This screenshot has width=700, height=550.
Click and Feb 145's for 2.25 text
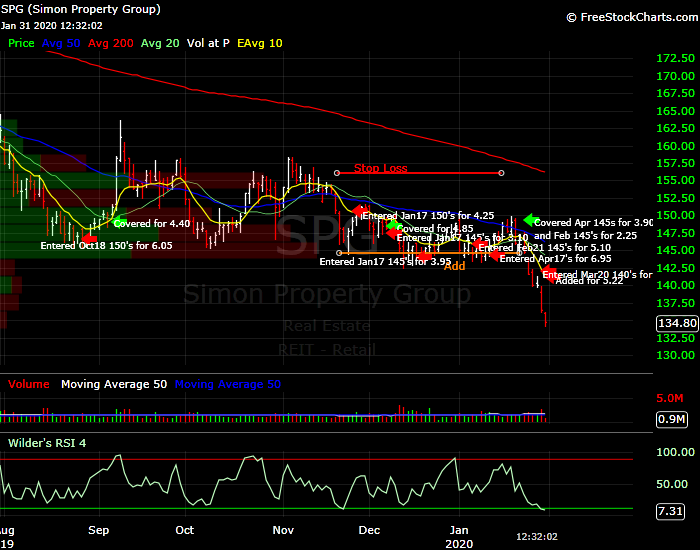[585, 236]
